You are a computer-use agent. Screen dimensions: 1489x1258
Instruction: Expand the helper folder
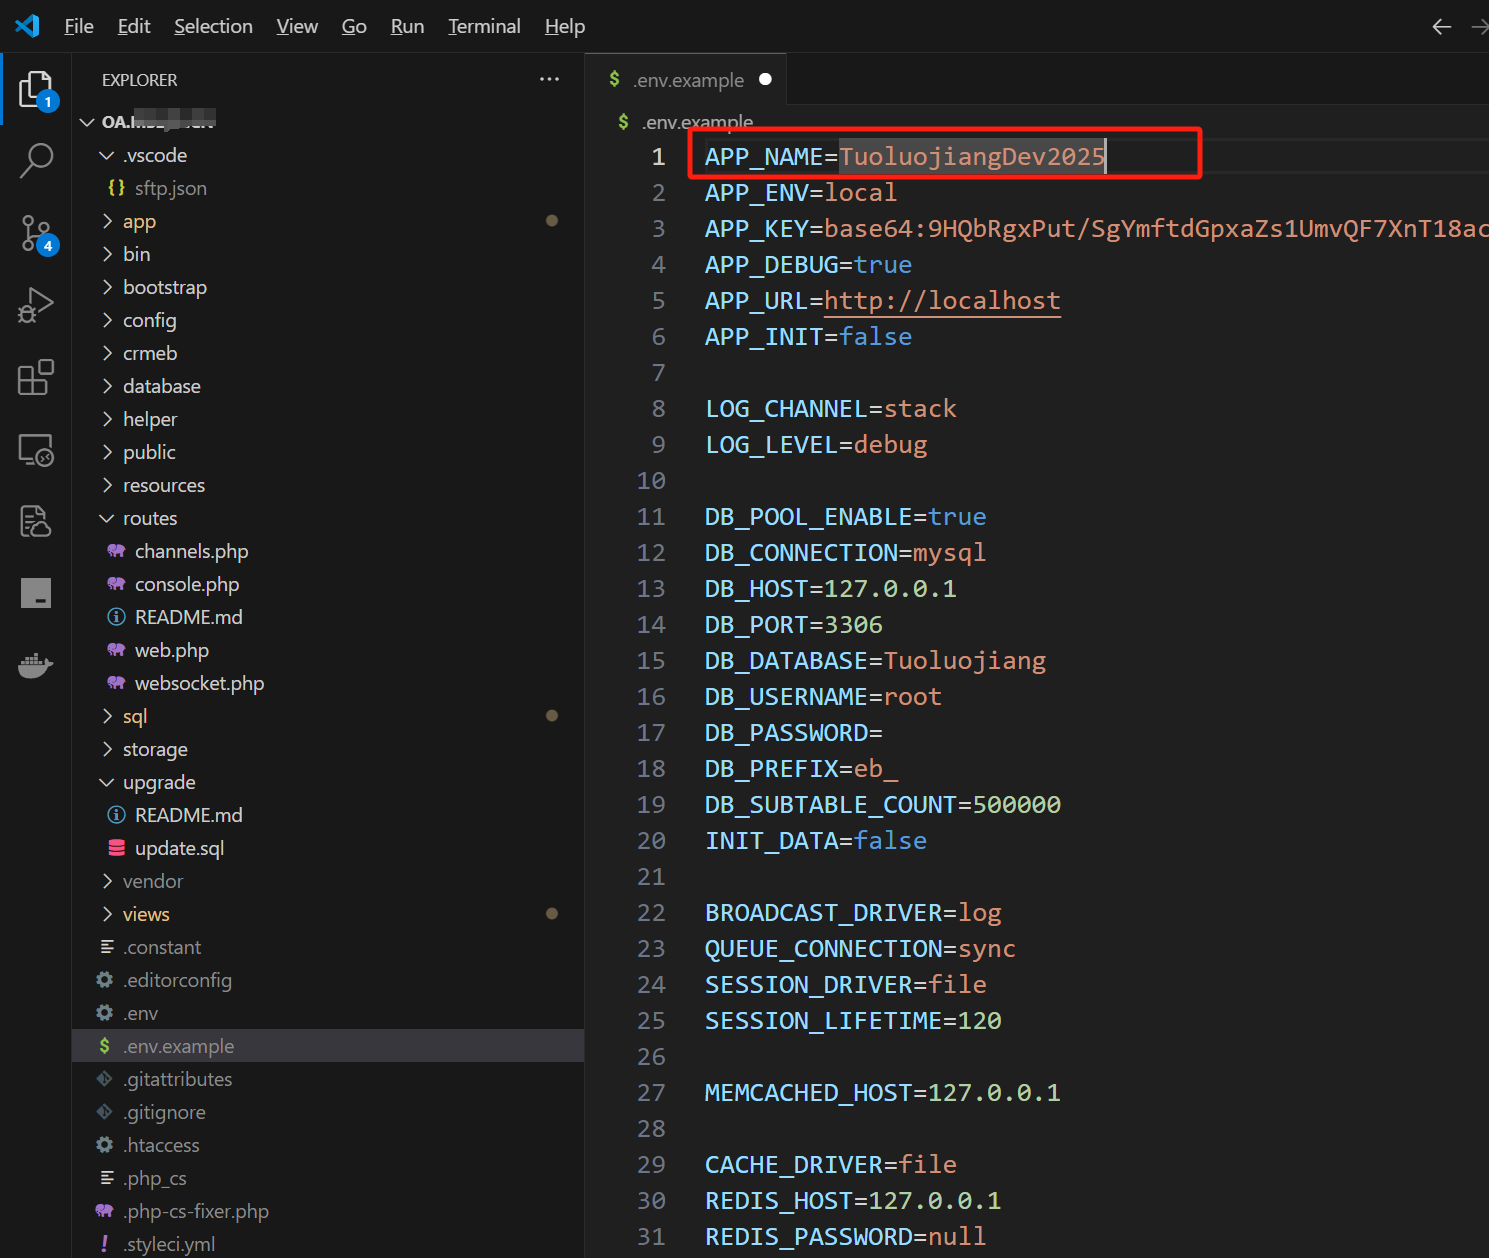click(328, 419)
